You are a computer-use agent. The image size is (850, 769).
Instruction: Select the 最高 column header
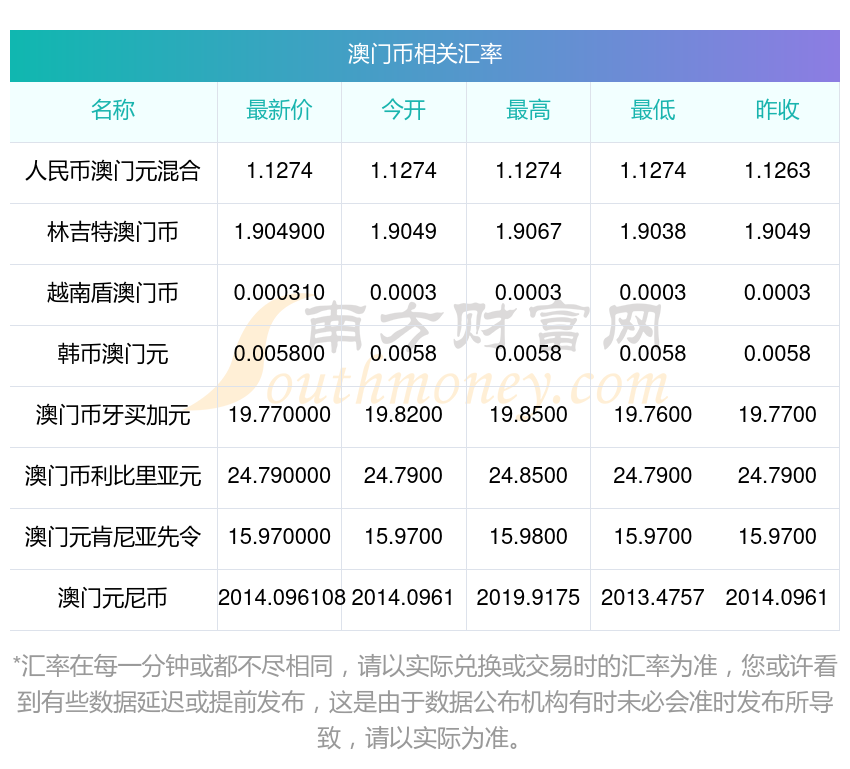coord(528,110)
